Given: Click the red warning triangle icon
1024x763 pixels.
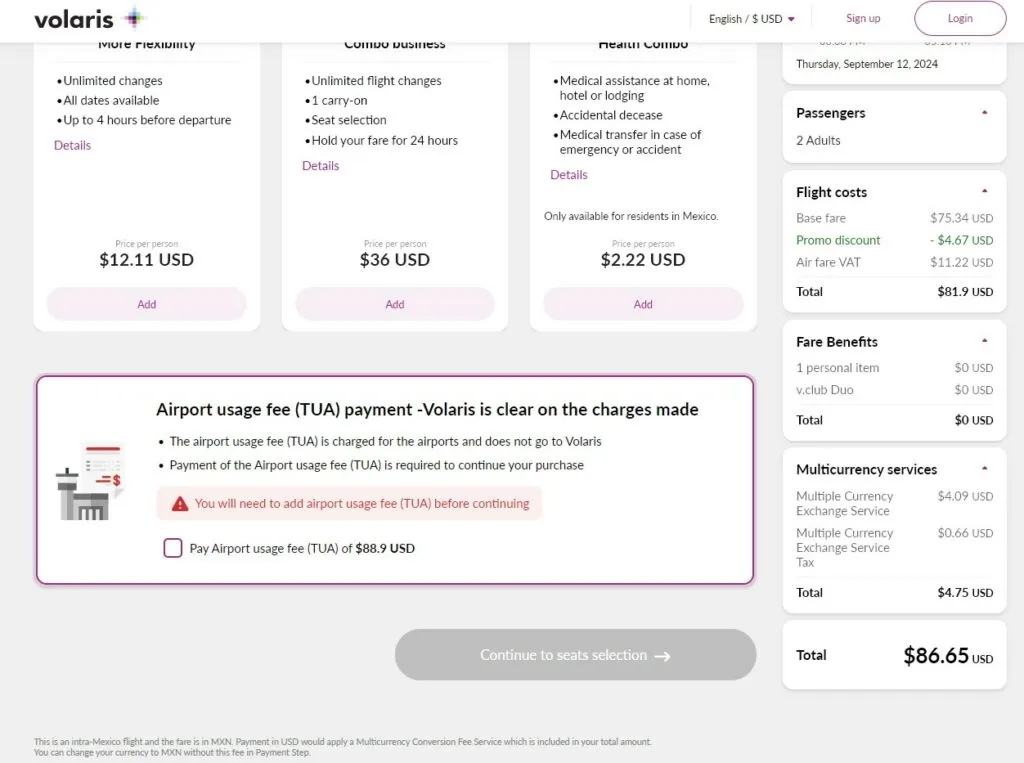Looking at the screenshot, I should pyautogui.click(x=180, y=504).
